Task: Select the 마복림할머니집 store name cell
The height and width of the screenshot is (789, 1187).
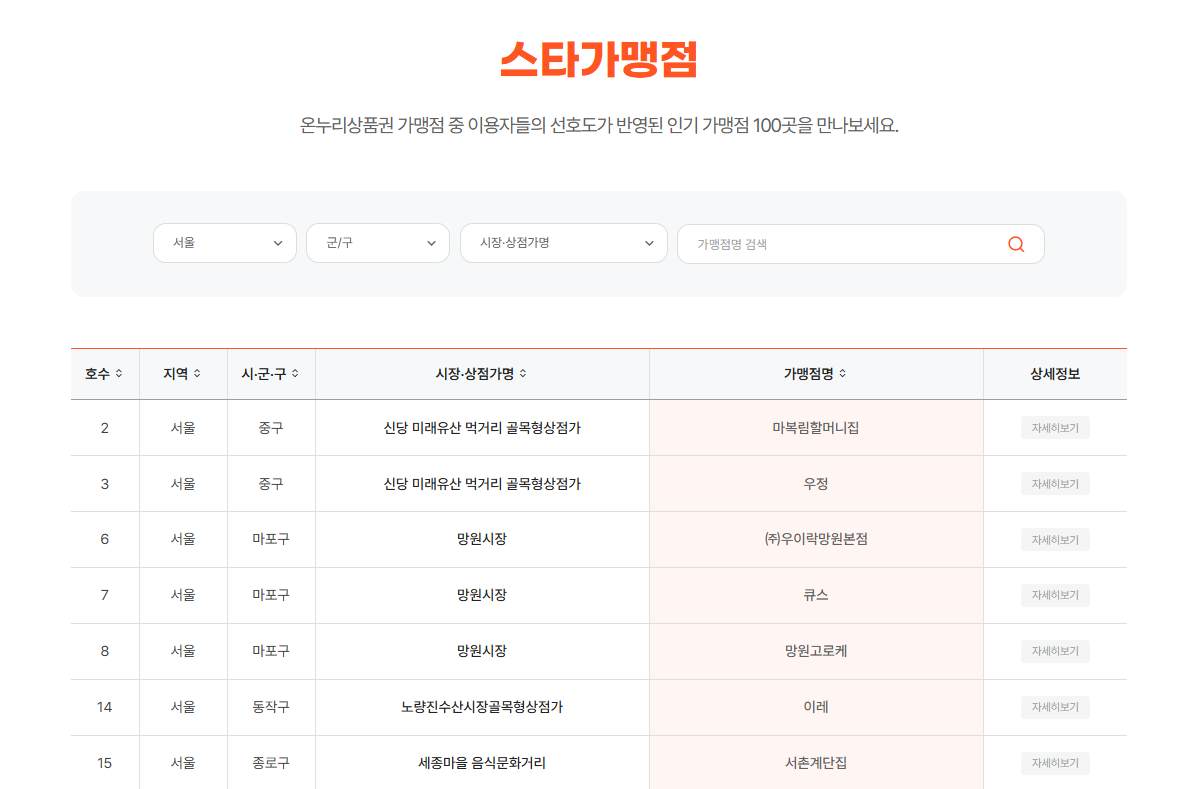Action: 815,428
